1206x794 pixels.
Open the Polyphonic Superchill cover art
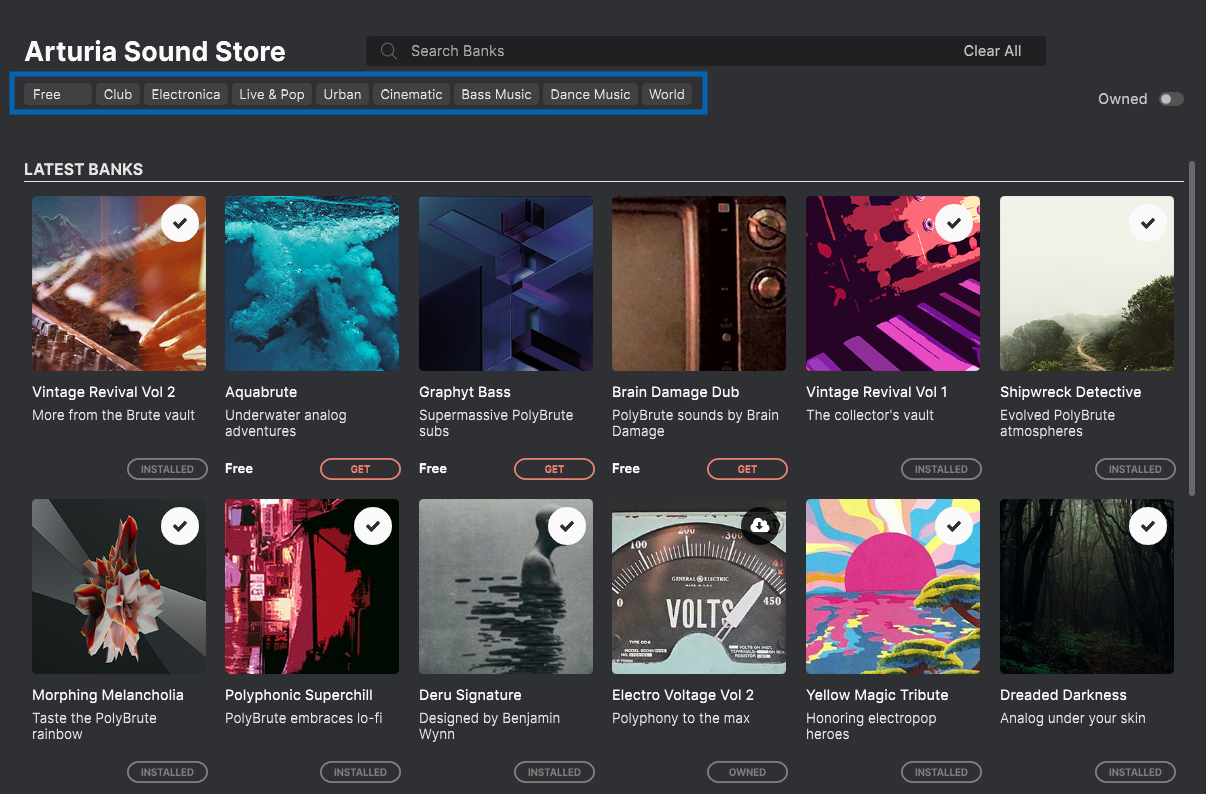click(312, 586)
